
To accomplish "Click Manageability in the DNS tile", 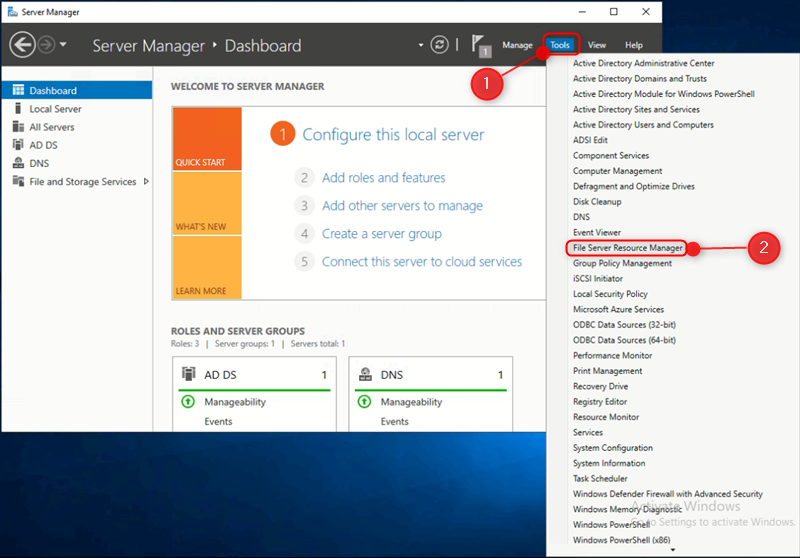I will tap(411, 402).
